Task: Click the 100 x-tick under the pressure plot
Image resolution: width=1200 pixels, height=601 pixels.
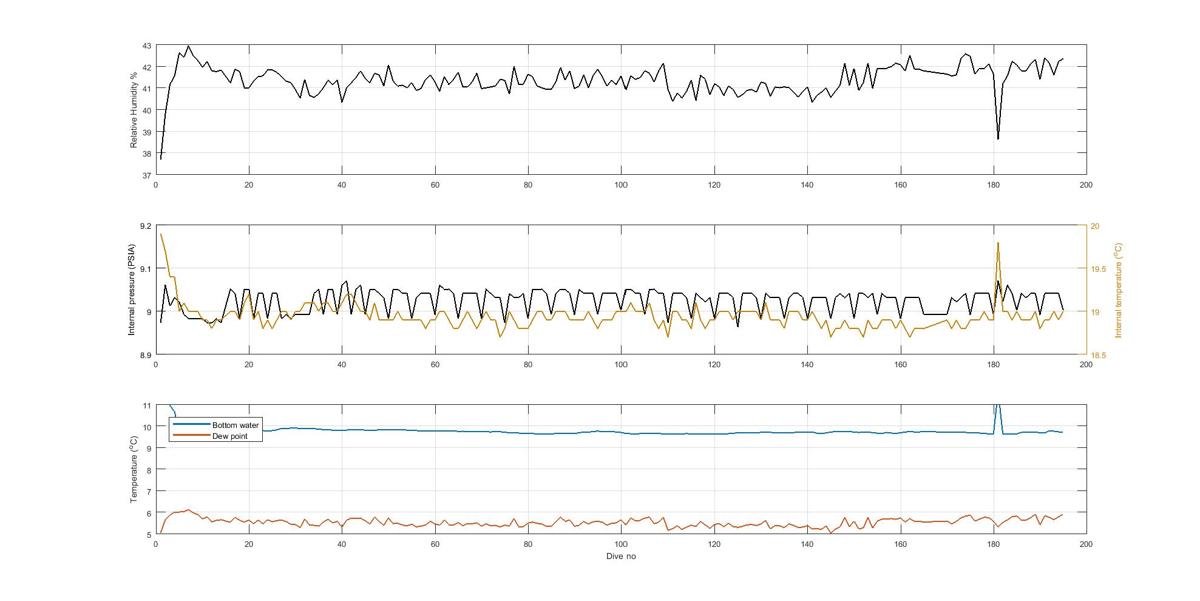Action: (621, 365)
